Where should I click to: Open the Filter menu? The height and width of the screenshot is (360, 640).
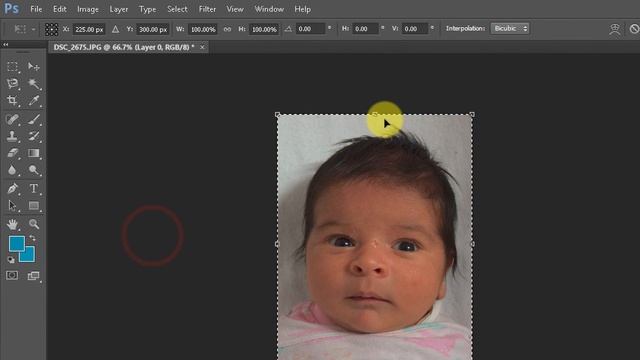click(x=207, y=9)
